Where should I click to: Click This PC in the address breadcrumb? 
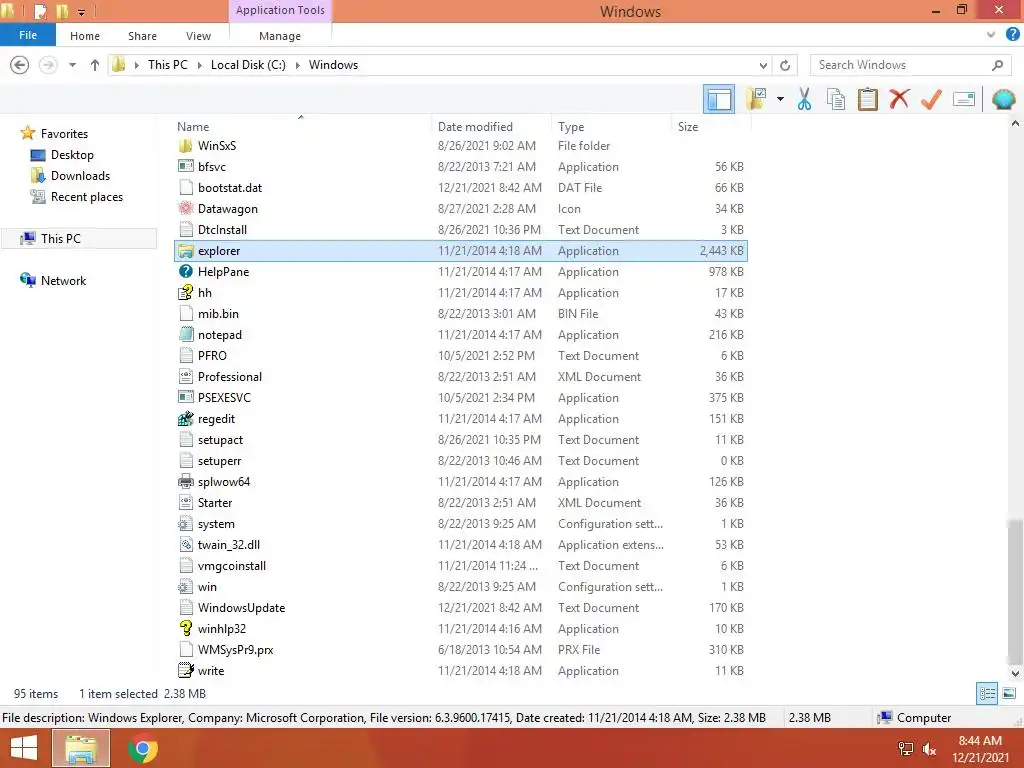[x=168, y=65]
